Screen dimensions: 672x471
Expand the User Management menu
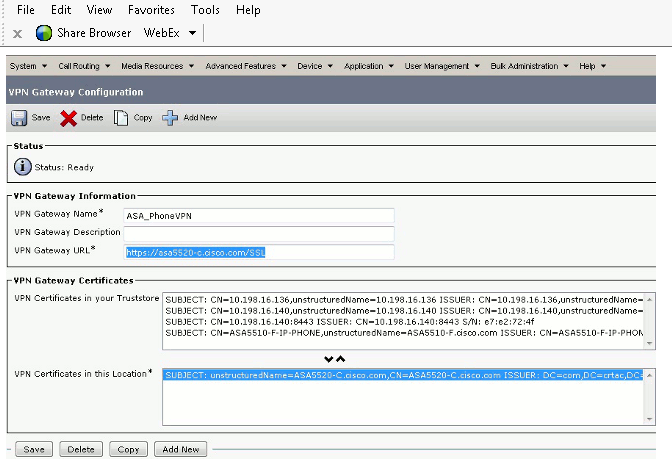pyautogui.click(x=442, y=66)
